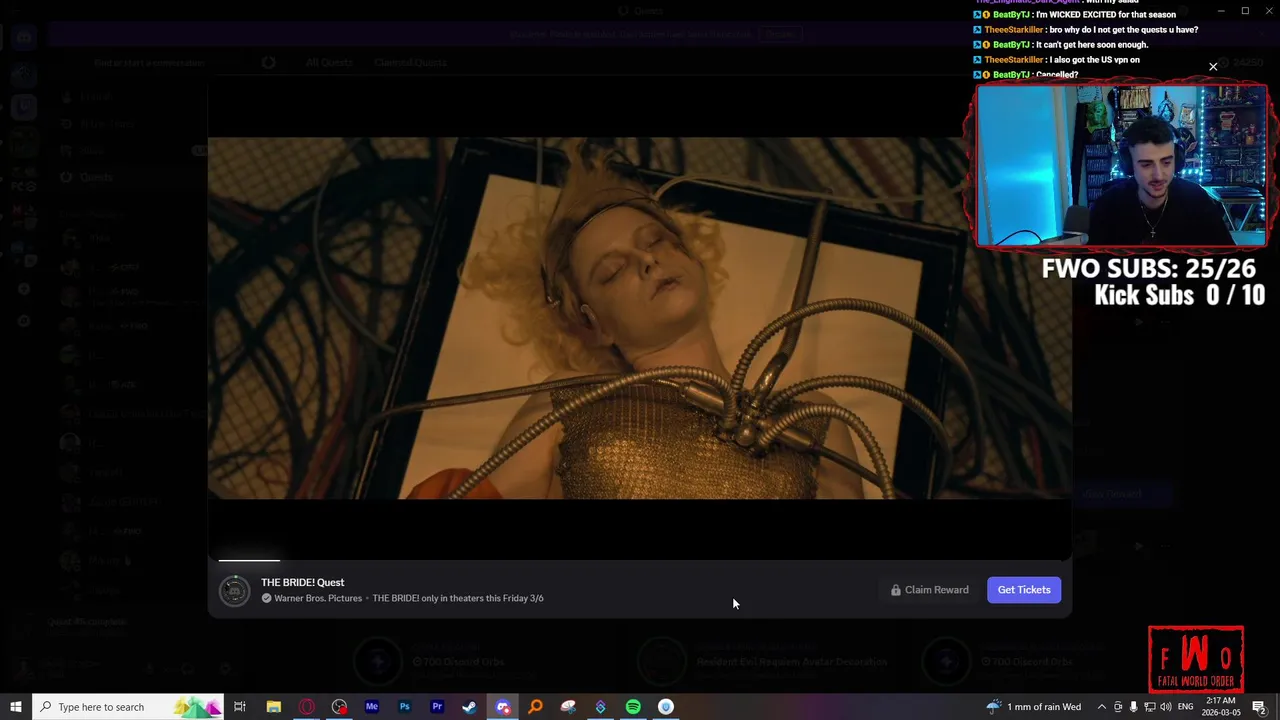The width and height of the screenshot is (1280, 720).
Task: Click the video progress bar
Action: coord(640,560)
